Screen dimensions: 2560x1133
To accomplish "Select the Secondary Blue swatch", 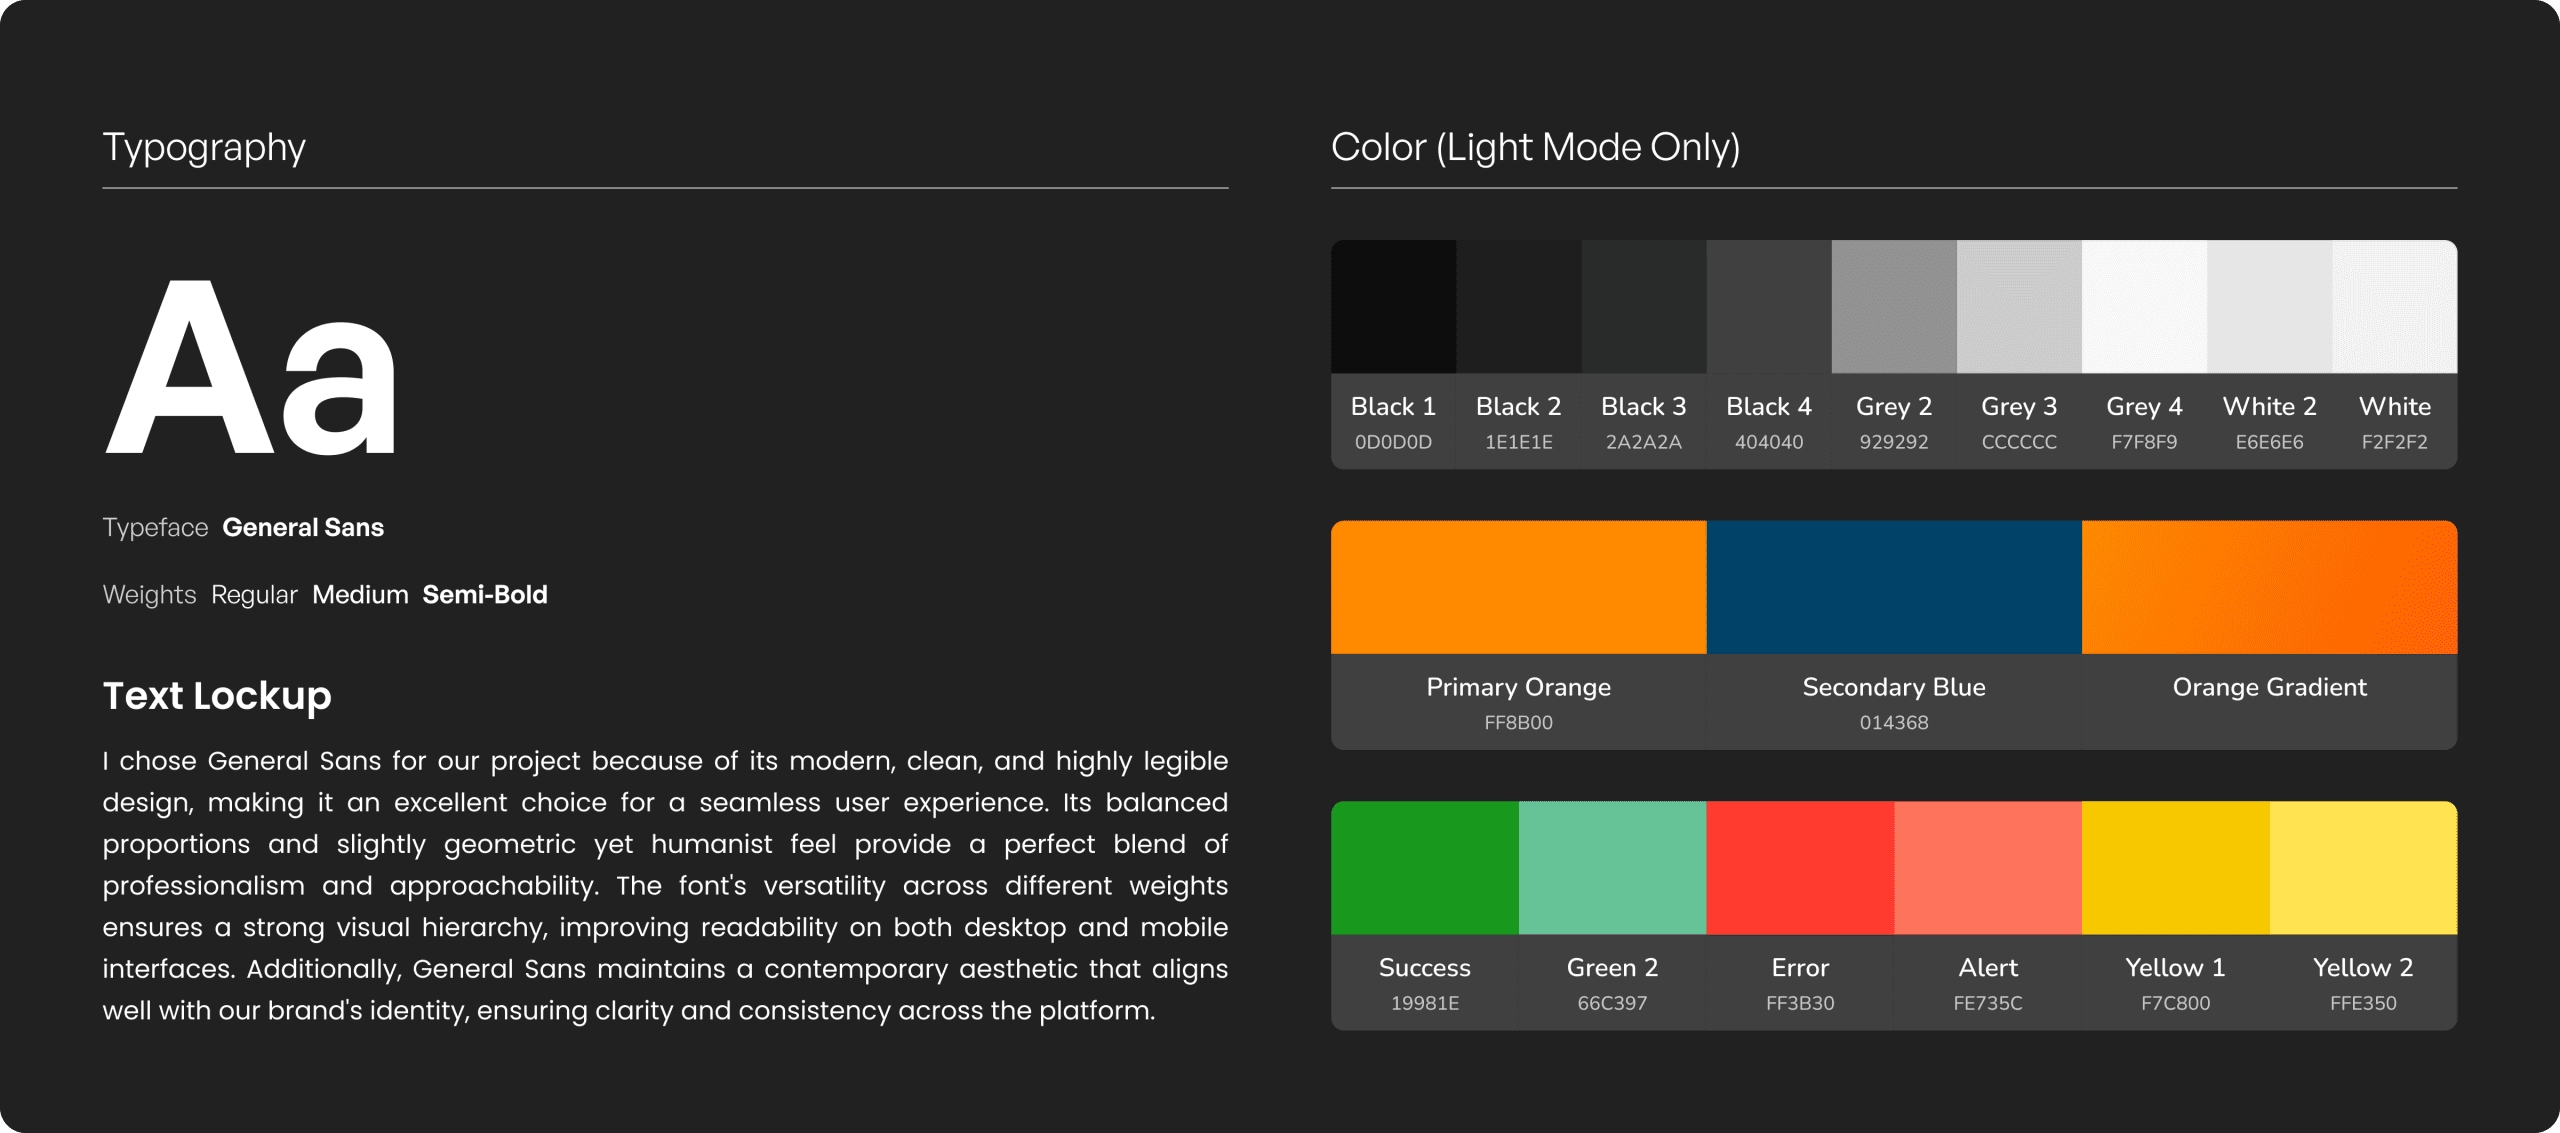I will [1894, 587].
